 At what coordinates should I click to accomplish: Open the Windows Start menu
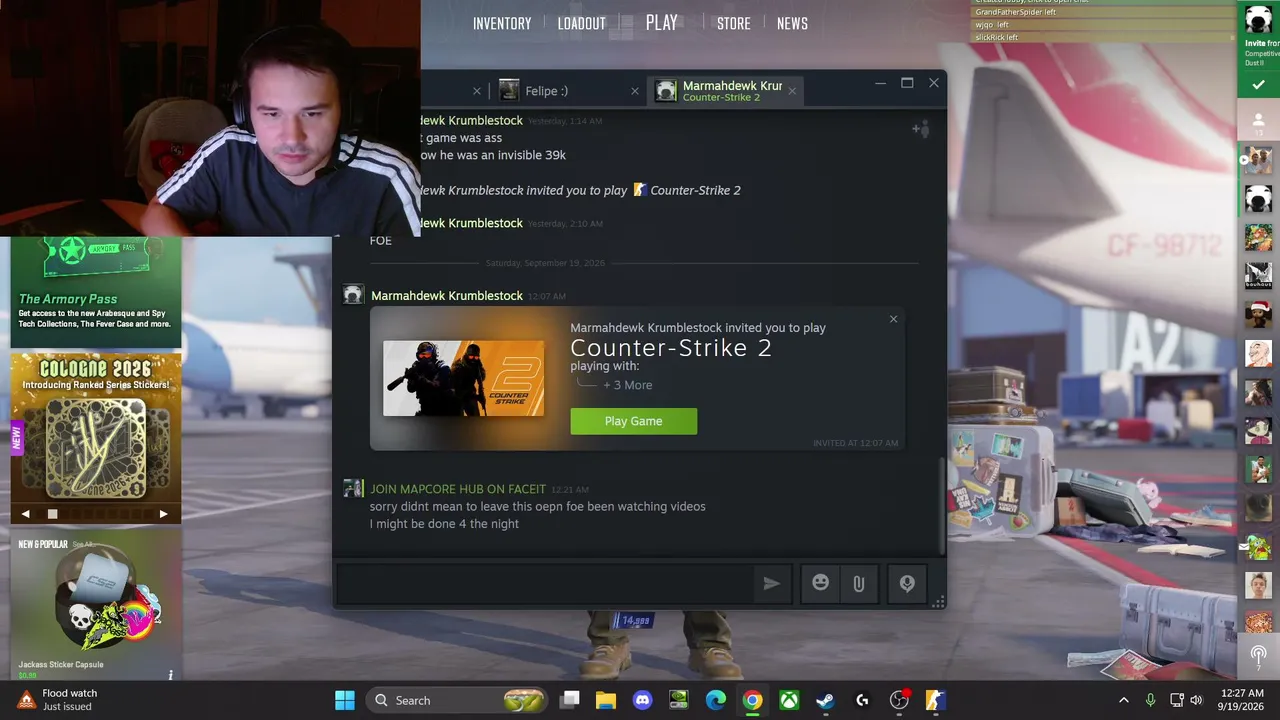click(345, 700)
